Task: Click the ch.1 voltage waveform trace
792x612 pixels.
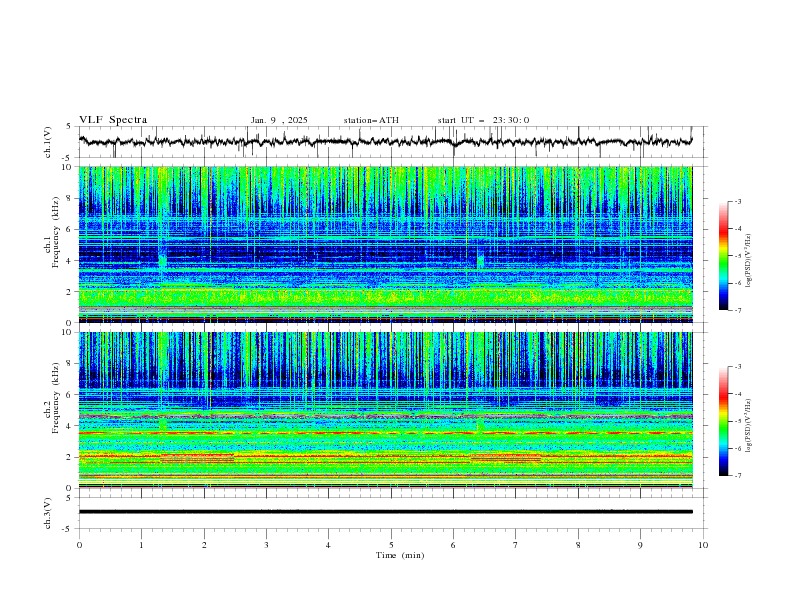Action: coord(385,142)
